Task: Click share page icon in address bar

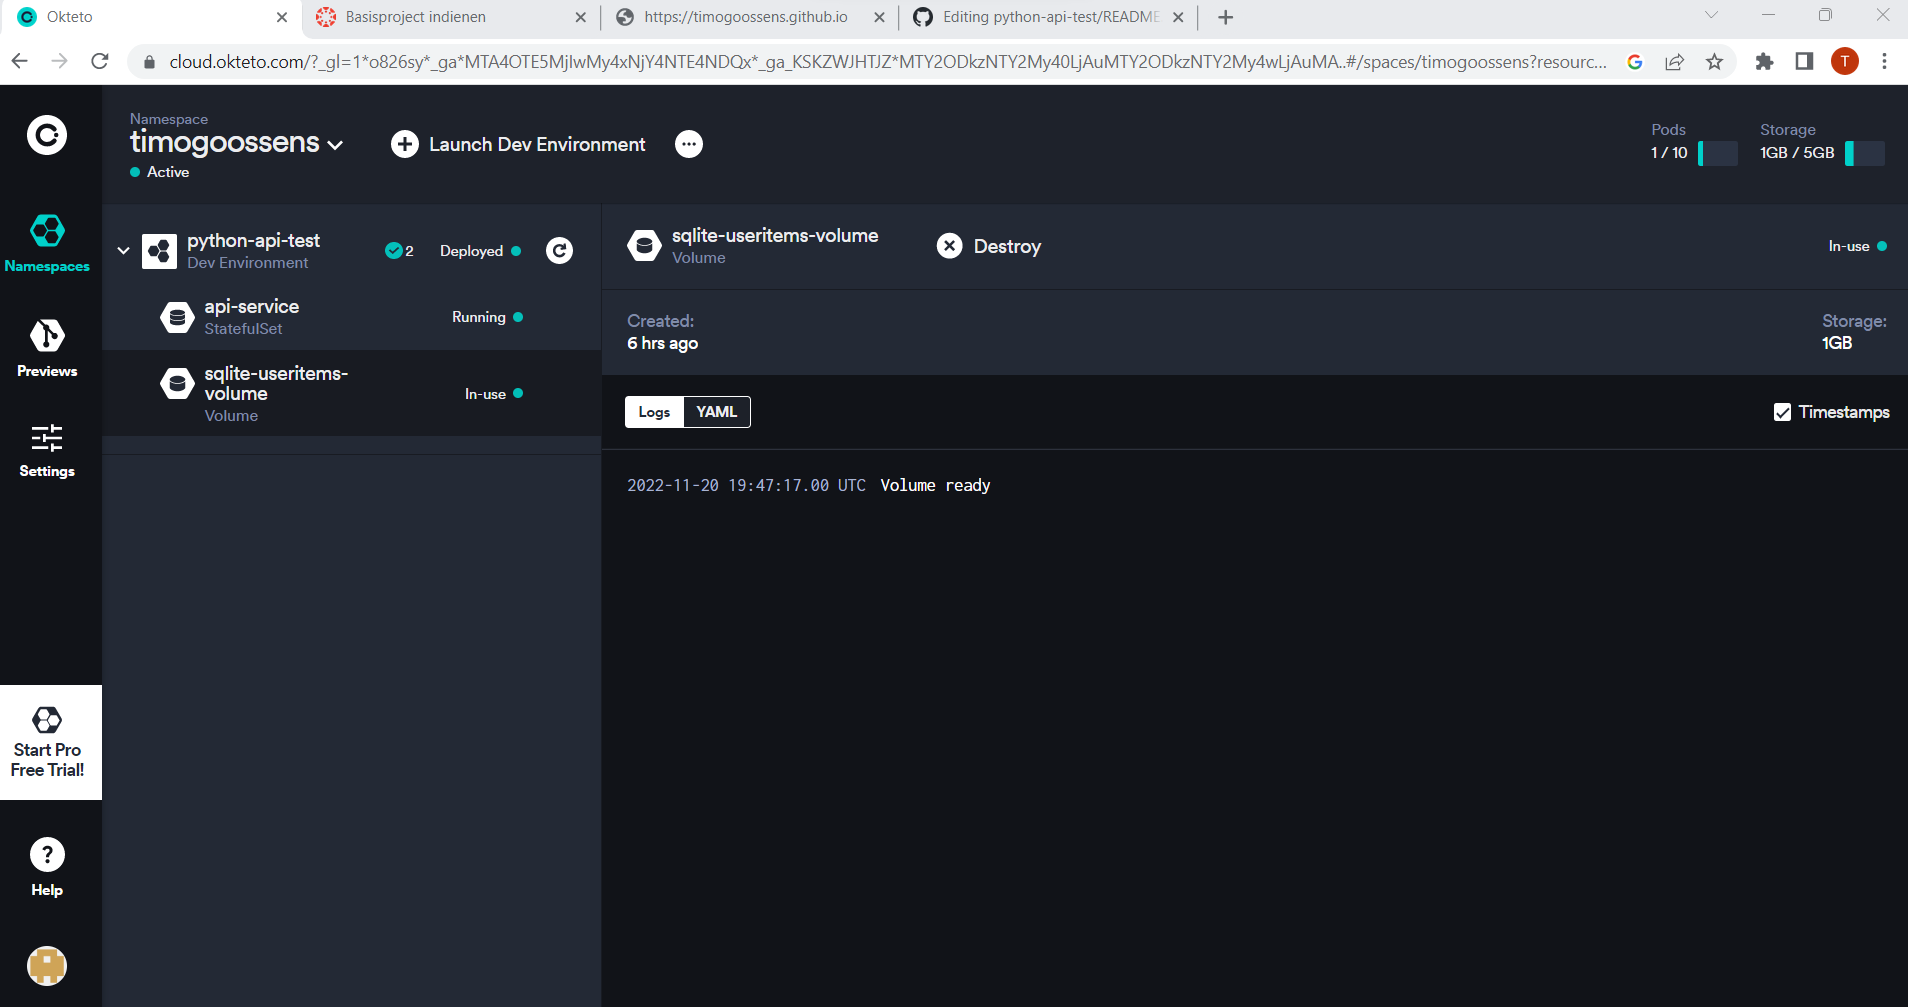Action: (x=1675, y=61)
